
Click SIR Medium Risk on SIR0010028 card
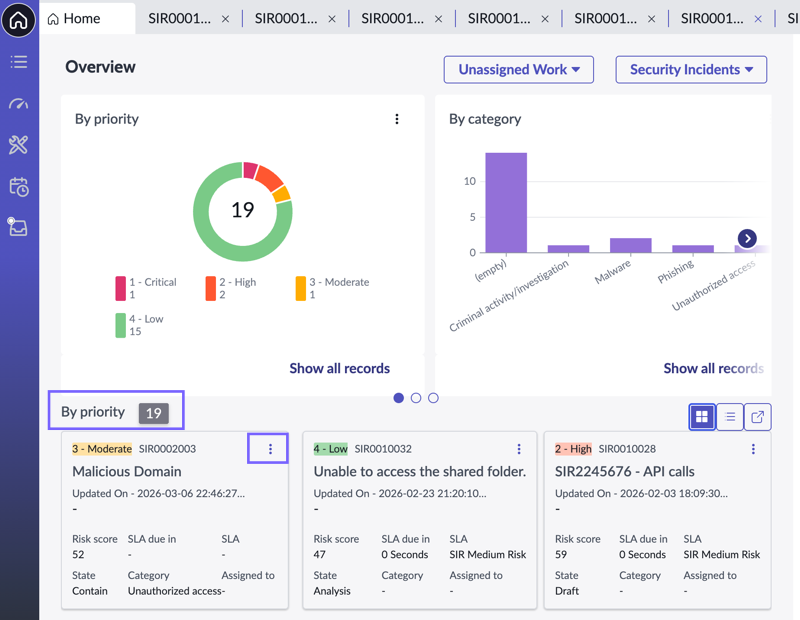(x=722, y=555)
